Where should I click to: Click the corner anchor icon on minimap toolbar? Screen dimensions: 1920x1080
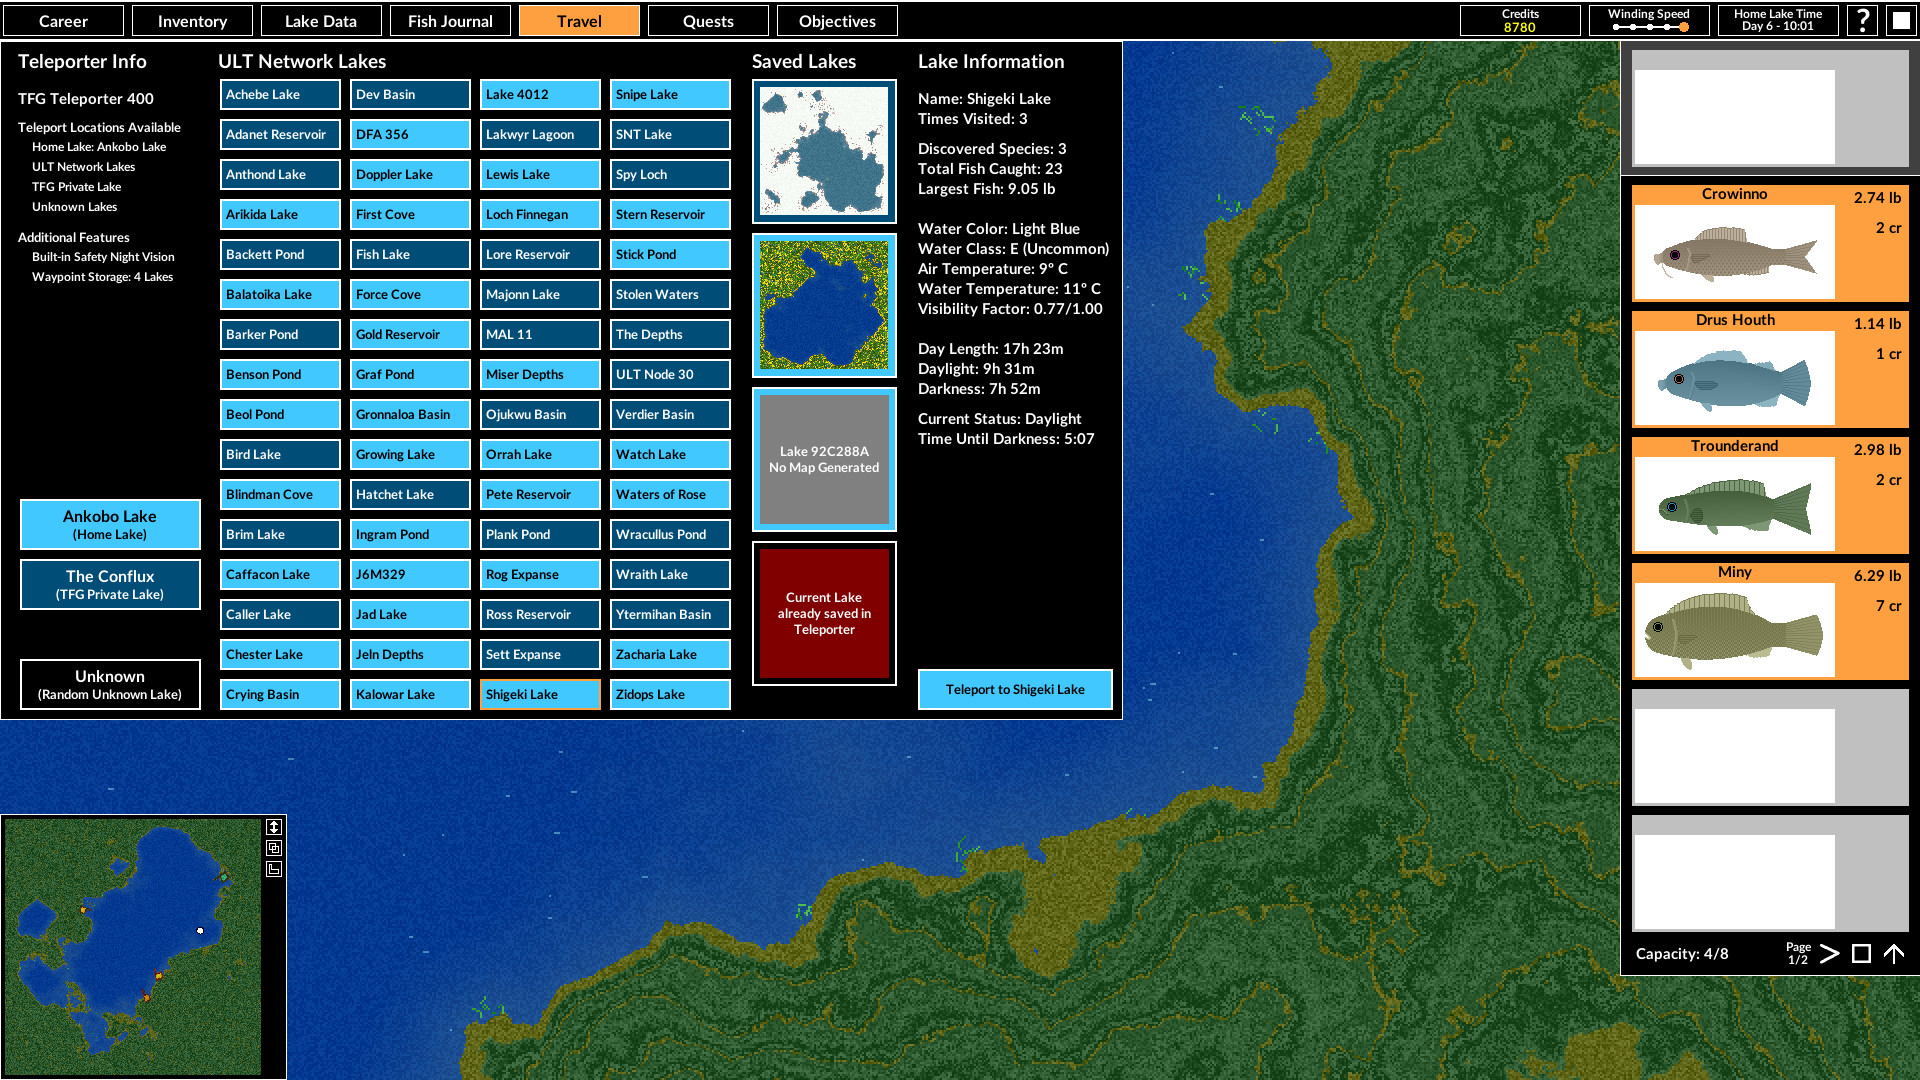(x=274, y=868)
